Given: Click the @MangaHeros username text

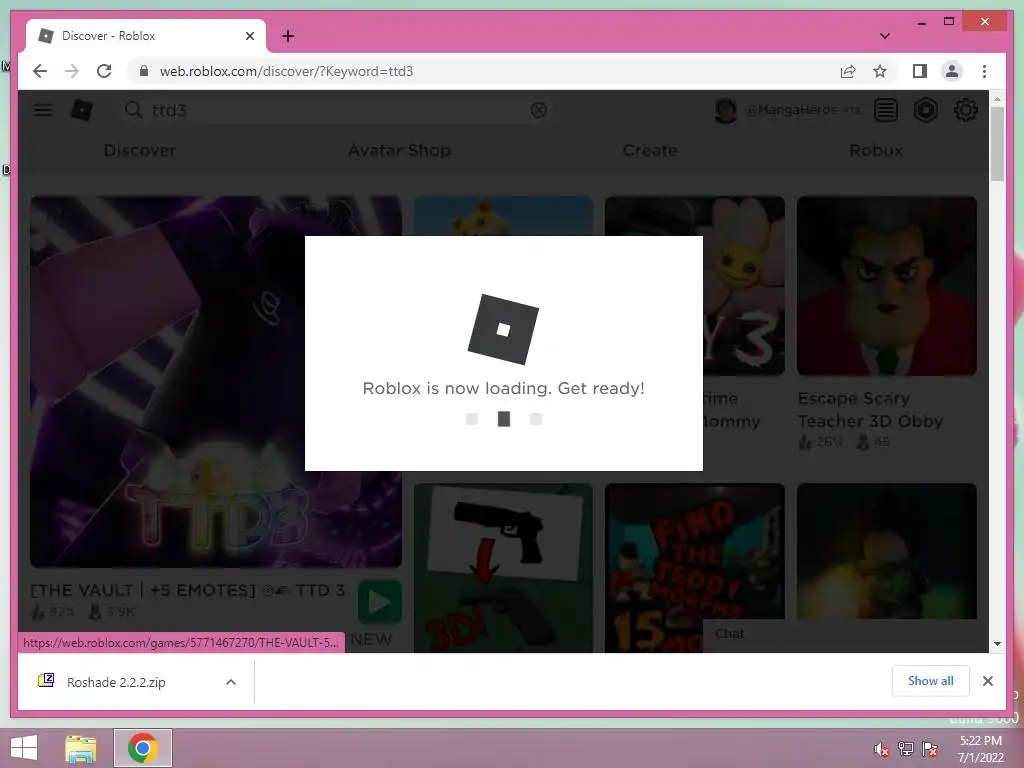Looking at the screenshot, I should (x=792, y=110).
